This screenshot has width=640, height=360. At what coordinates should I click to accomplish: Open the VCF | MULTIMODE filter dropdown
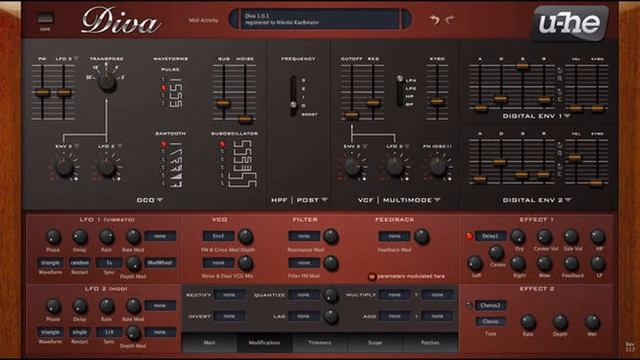[399, 200]
